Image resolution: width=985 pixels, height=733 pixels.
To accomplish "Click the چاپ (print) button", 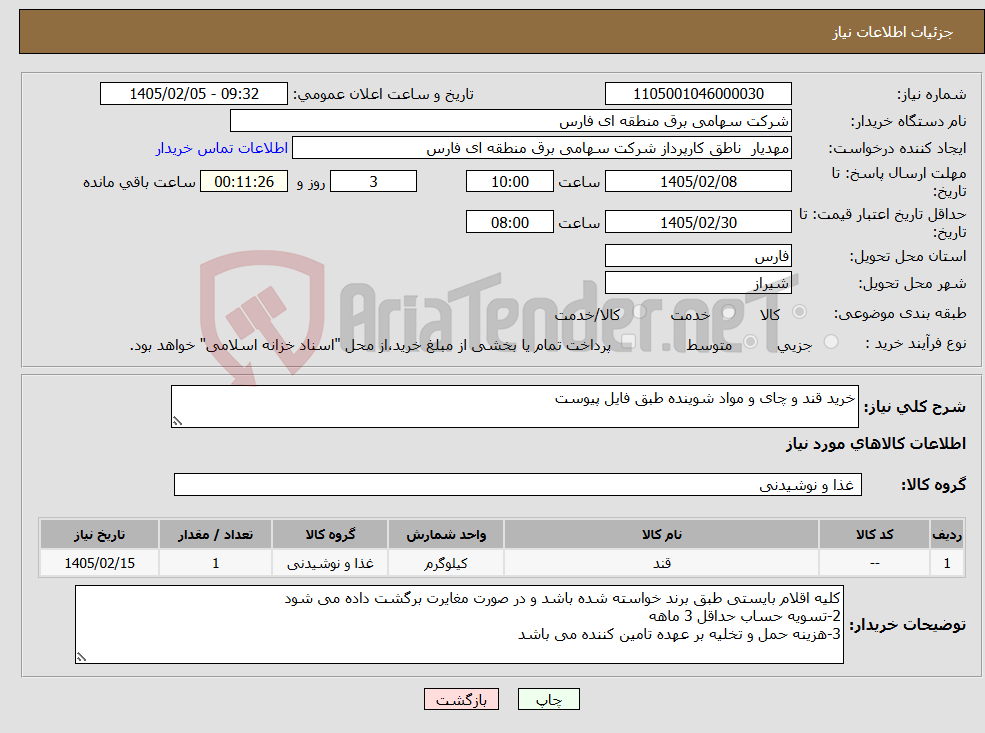I will (548, 699).
